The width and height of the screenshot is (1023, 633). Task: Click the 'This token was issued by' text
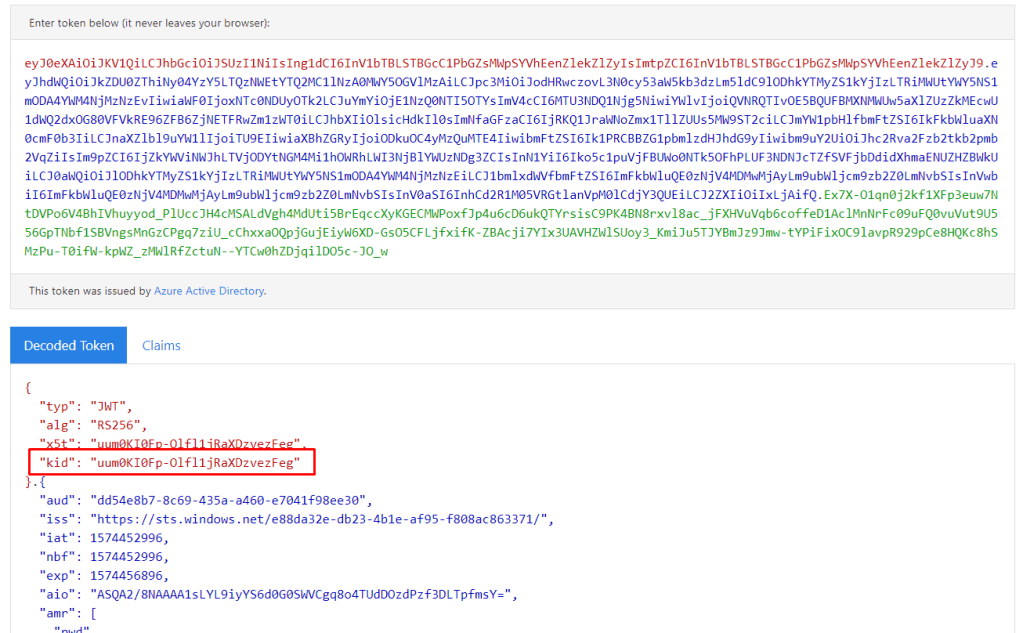(x=90, y=291)
